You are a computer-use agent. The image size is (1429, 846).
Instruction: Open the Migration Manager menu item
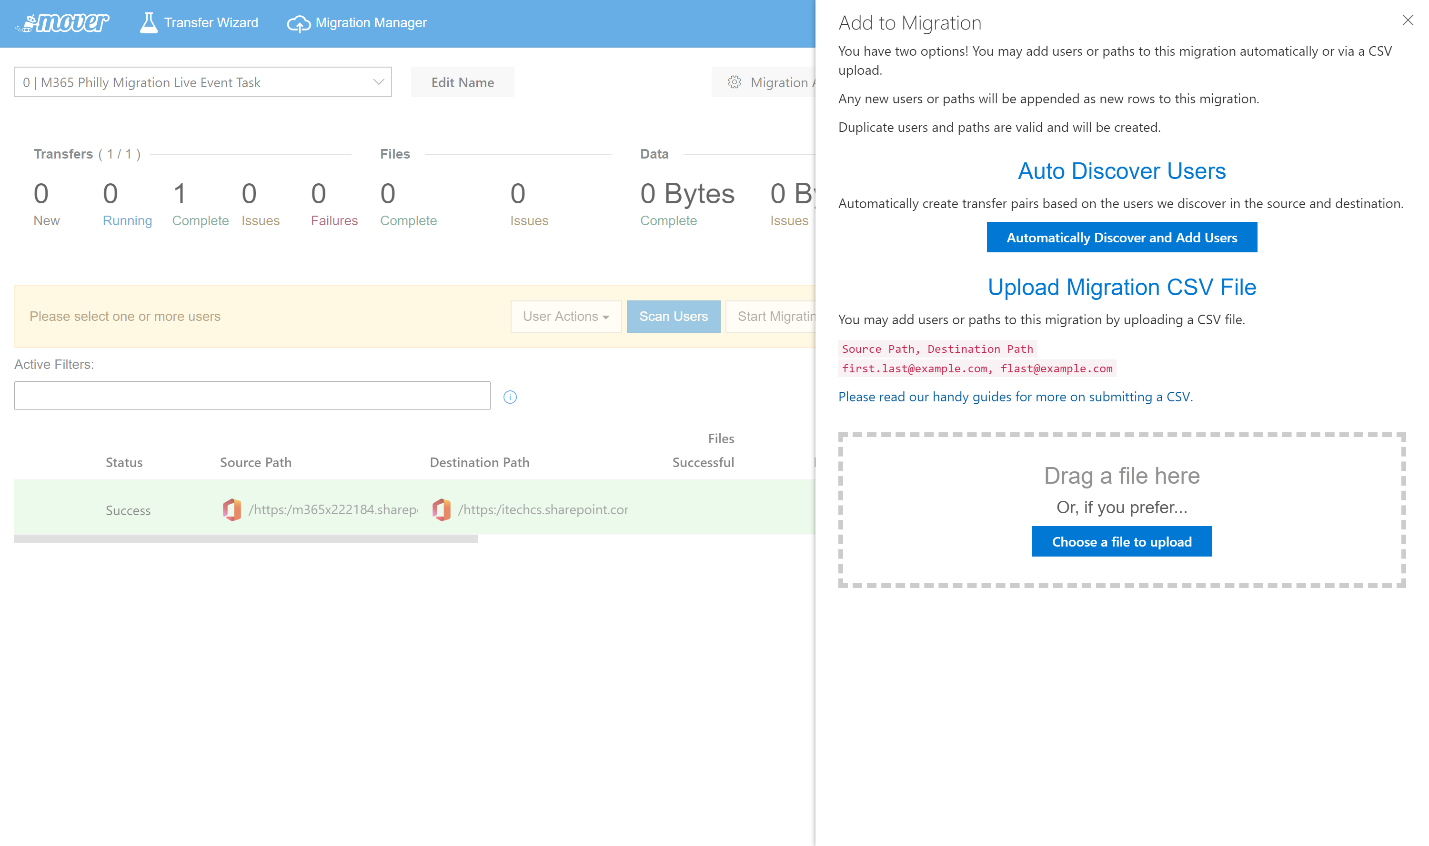(371, 23)
